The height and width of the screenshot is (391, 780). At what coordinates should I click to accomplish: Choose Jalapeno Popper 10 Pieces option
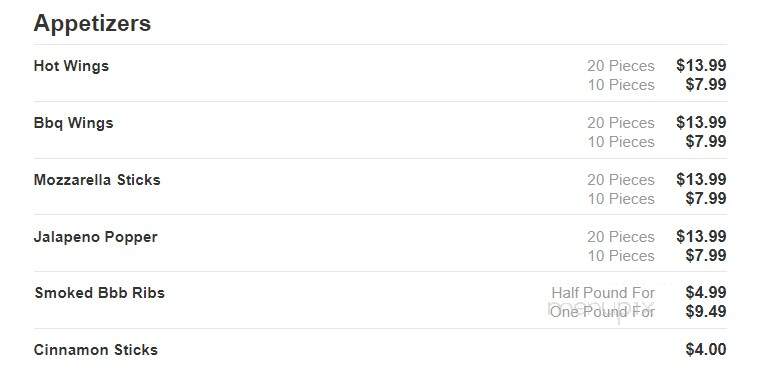point(621,256)
